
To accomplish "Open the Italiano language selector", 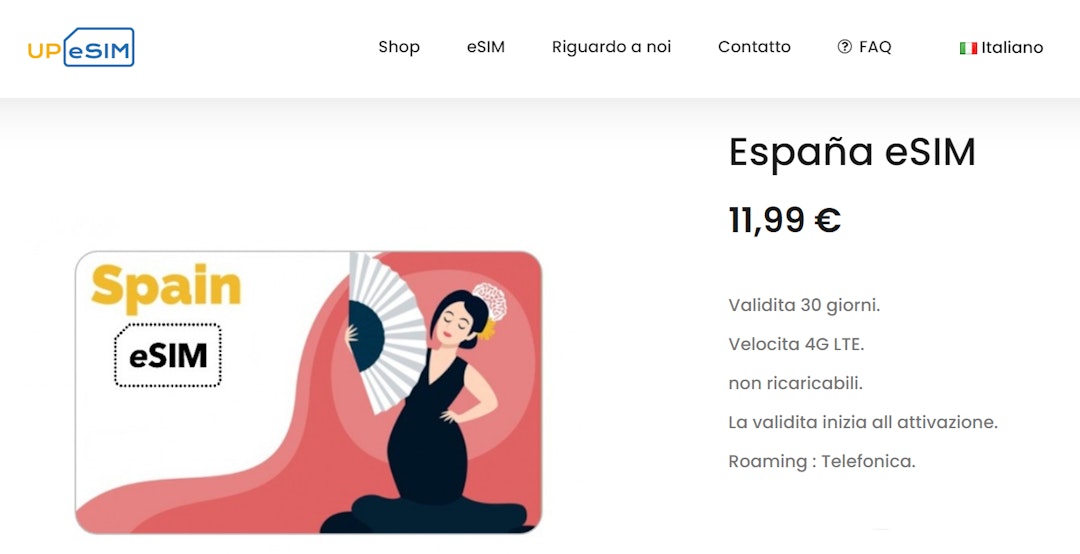I will pyautogui.click(x=1001, y=48).
